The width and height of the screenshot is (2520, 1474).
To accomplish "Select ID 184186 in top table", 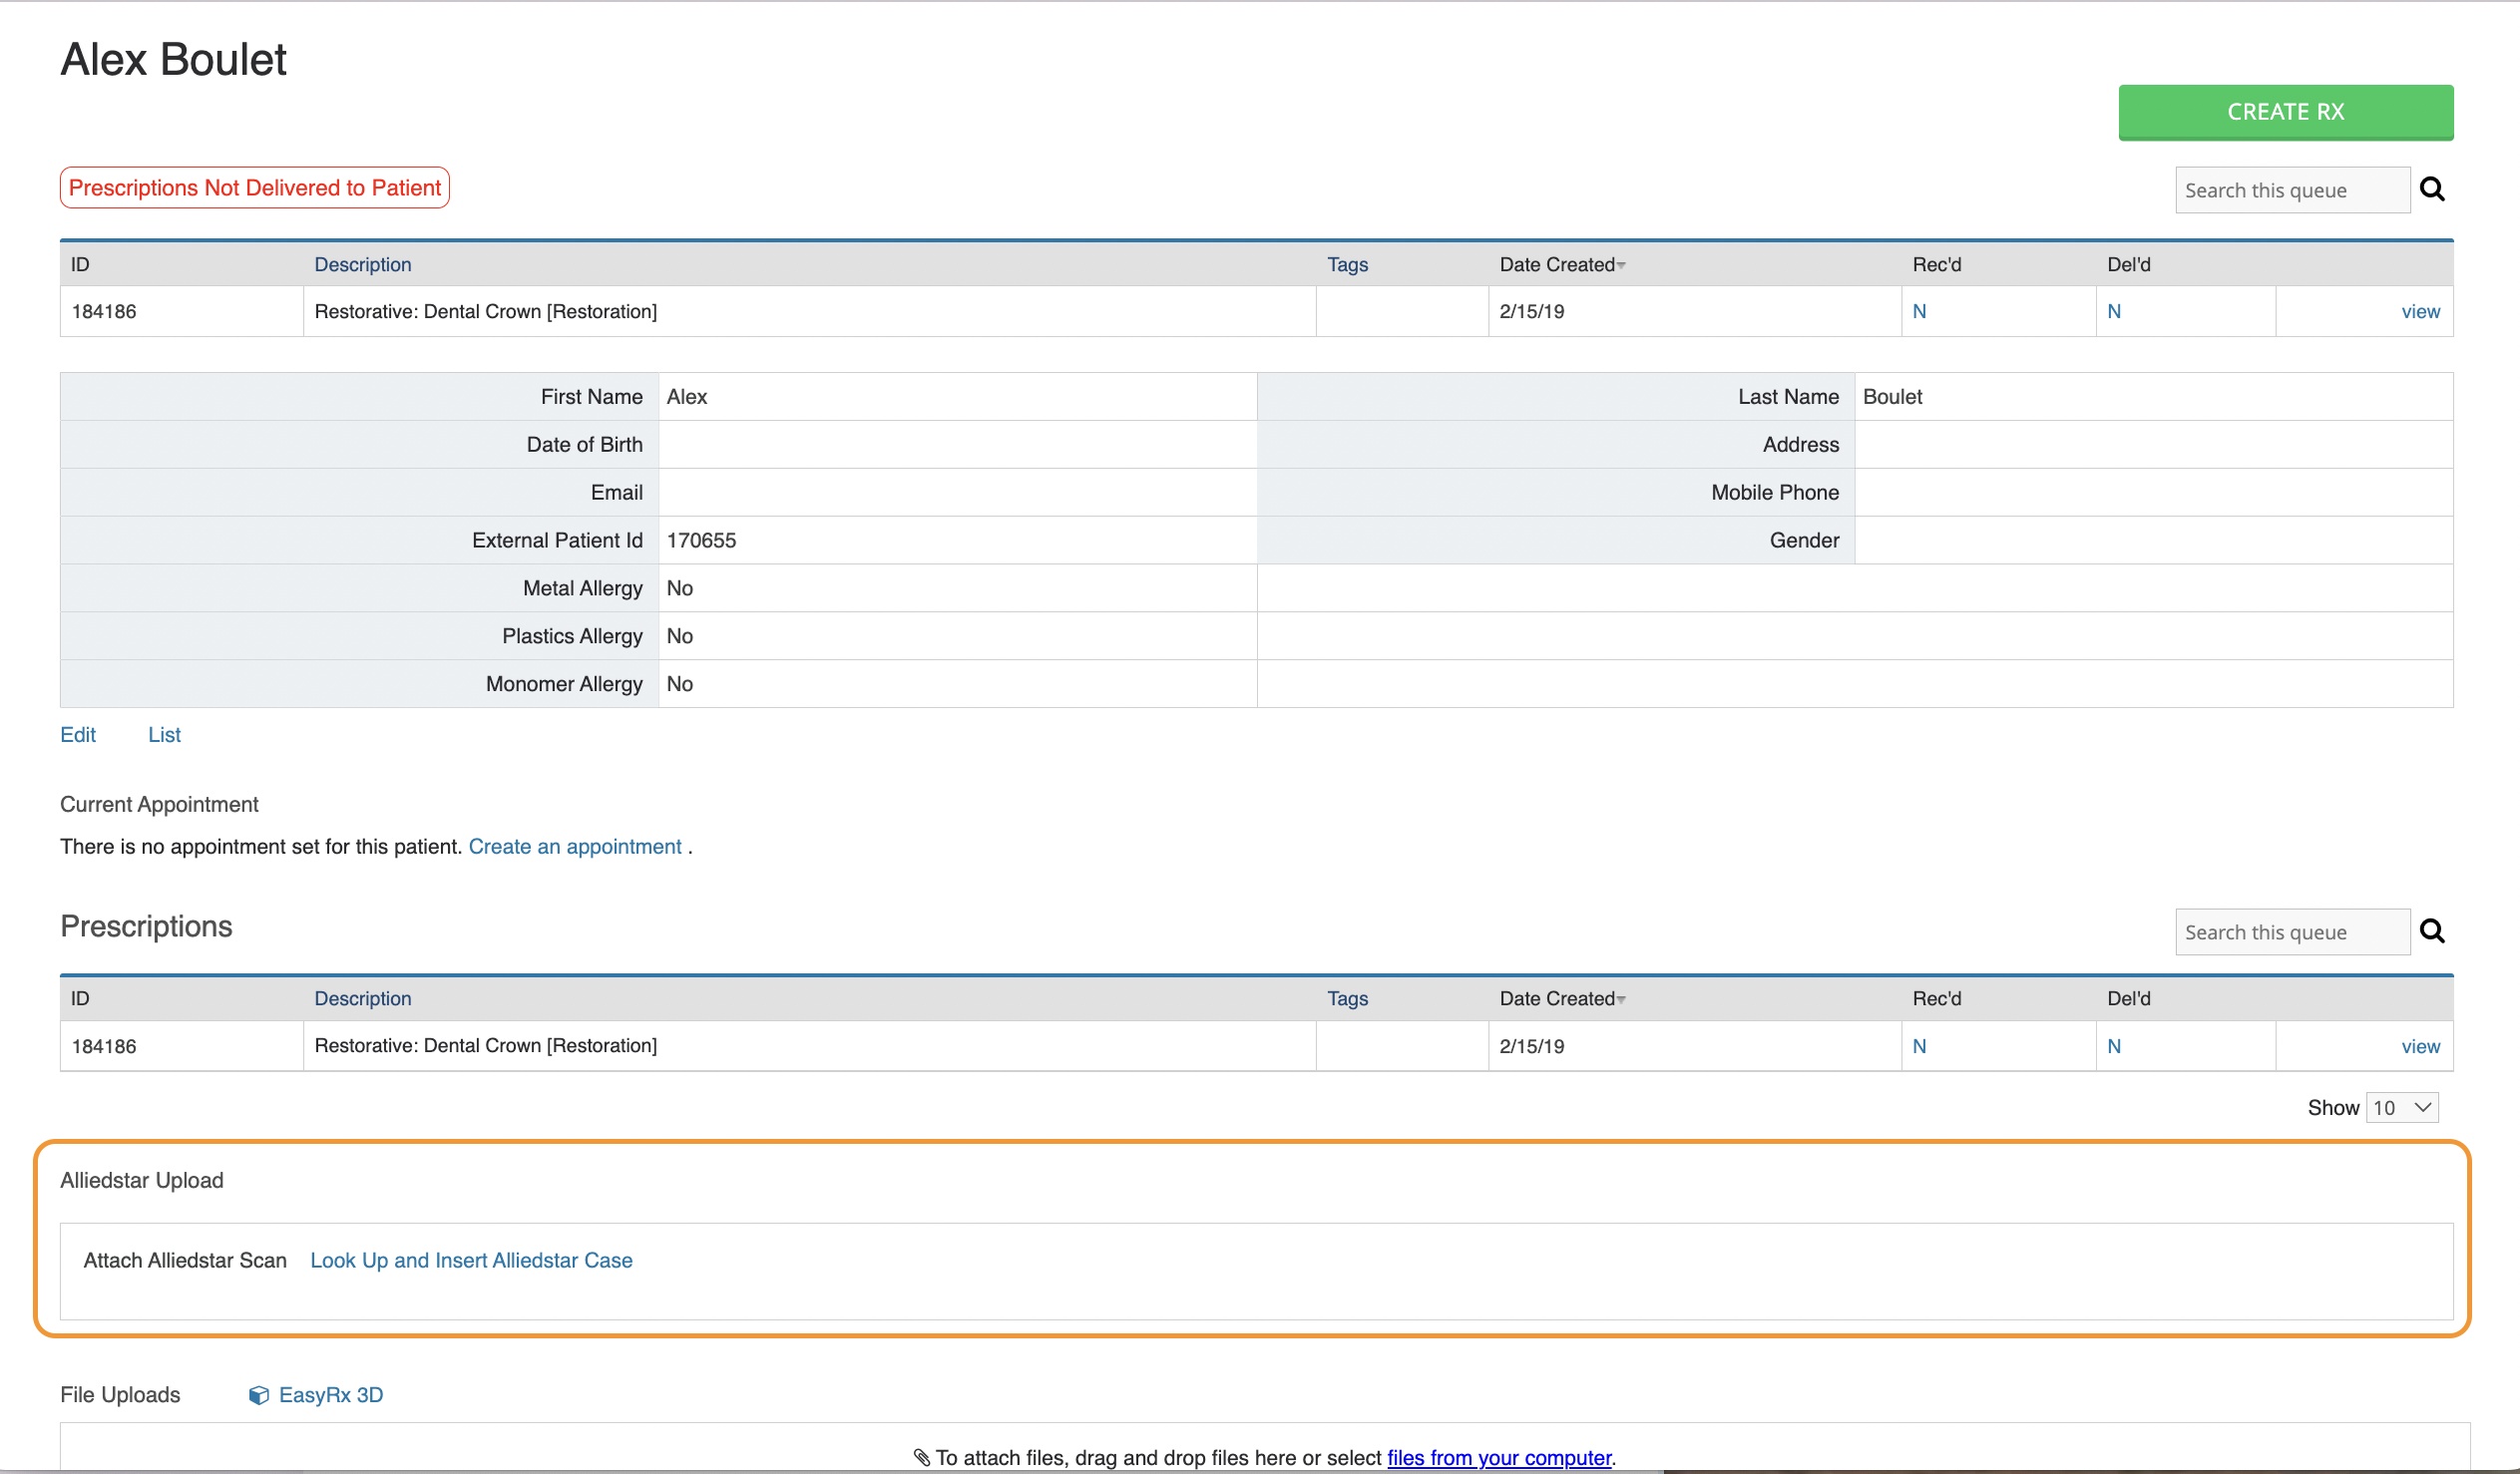I will pyautogui.click(x=104, y=311).
